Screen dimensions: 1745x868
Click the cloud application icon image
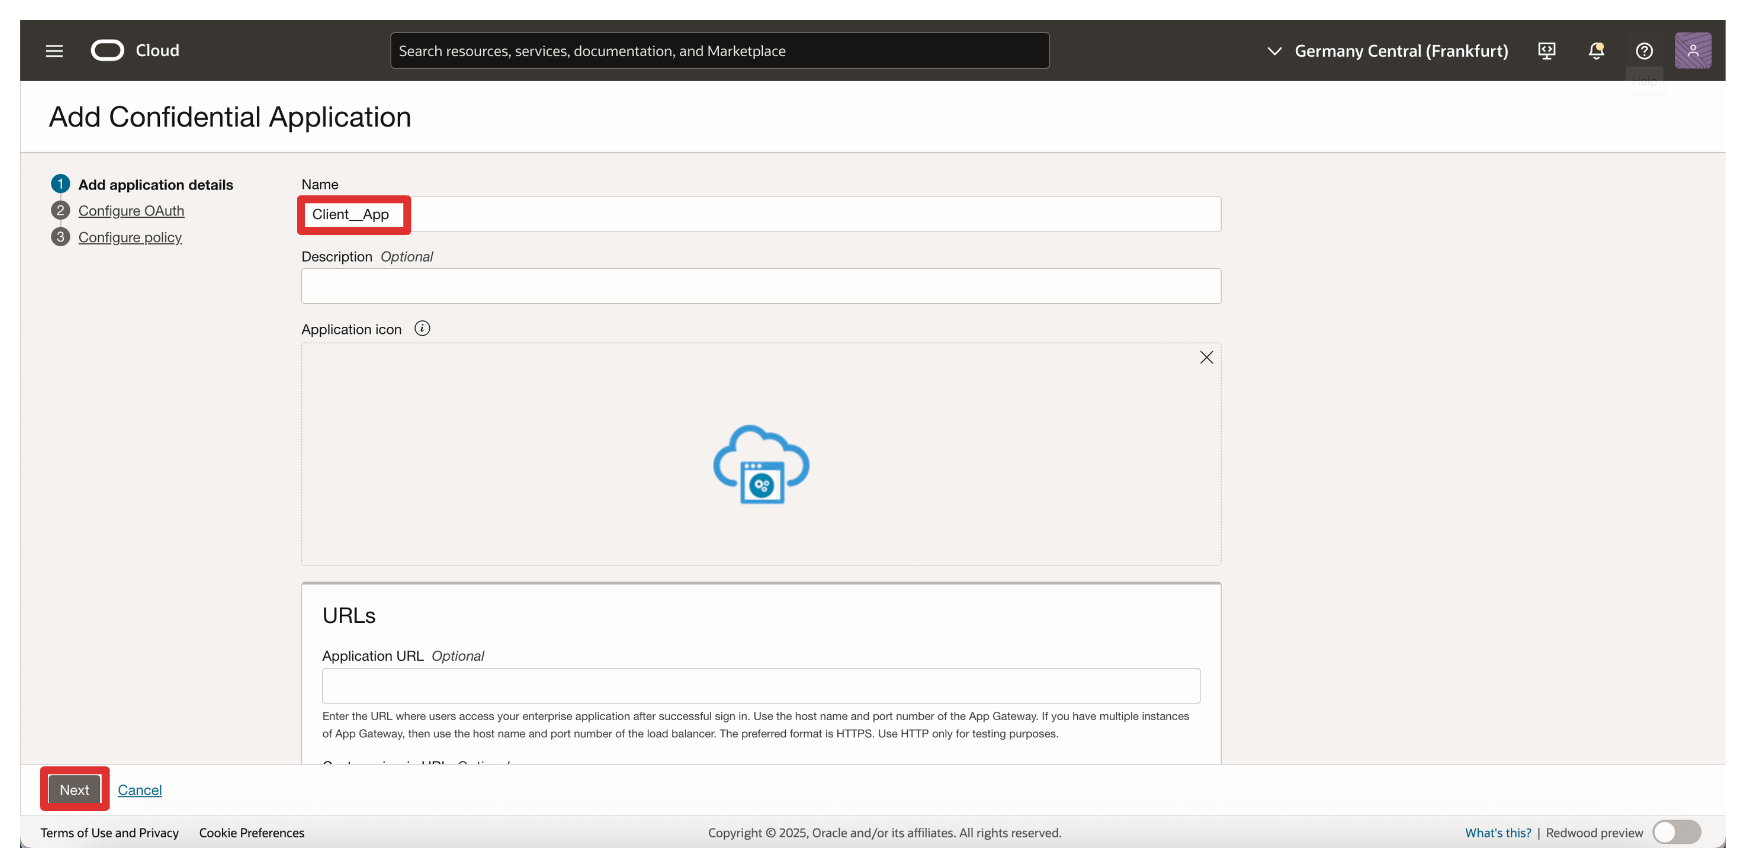(761, 464)
